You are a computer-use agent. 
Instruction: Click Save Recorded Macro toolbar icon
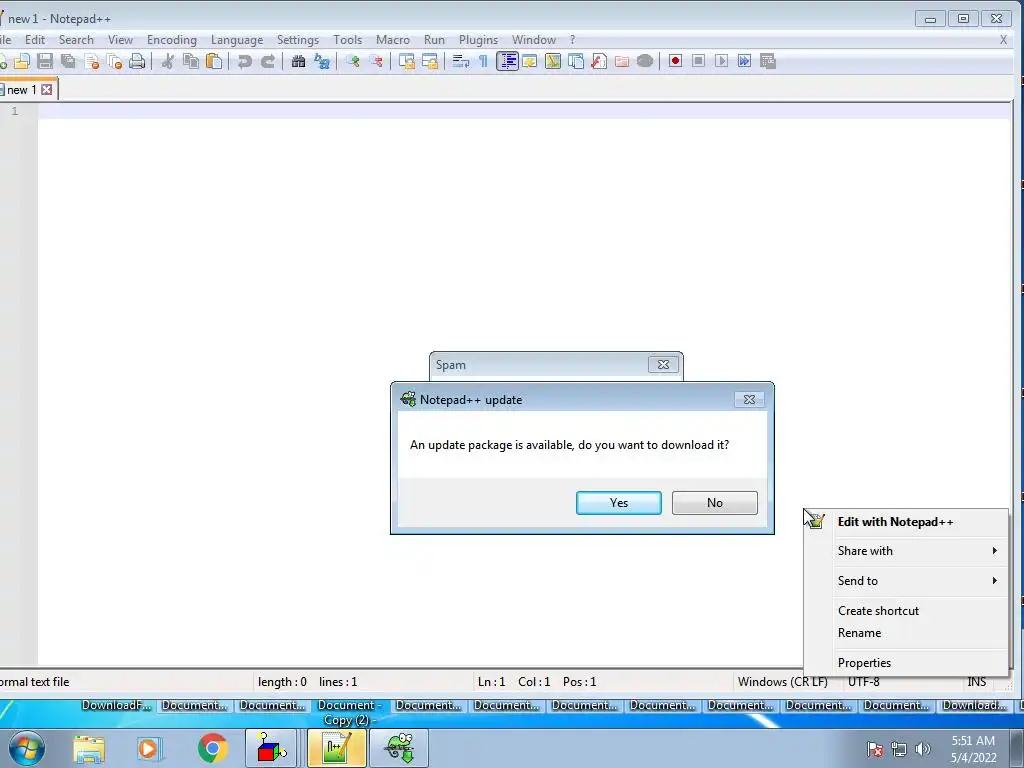coord(767,61)
